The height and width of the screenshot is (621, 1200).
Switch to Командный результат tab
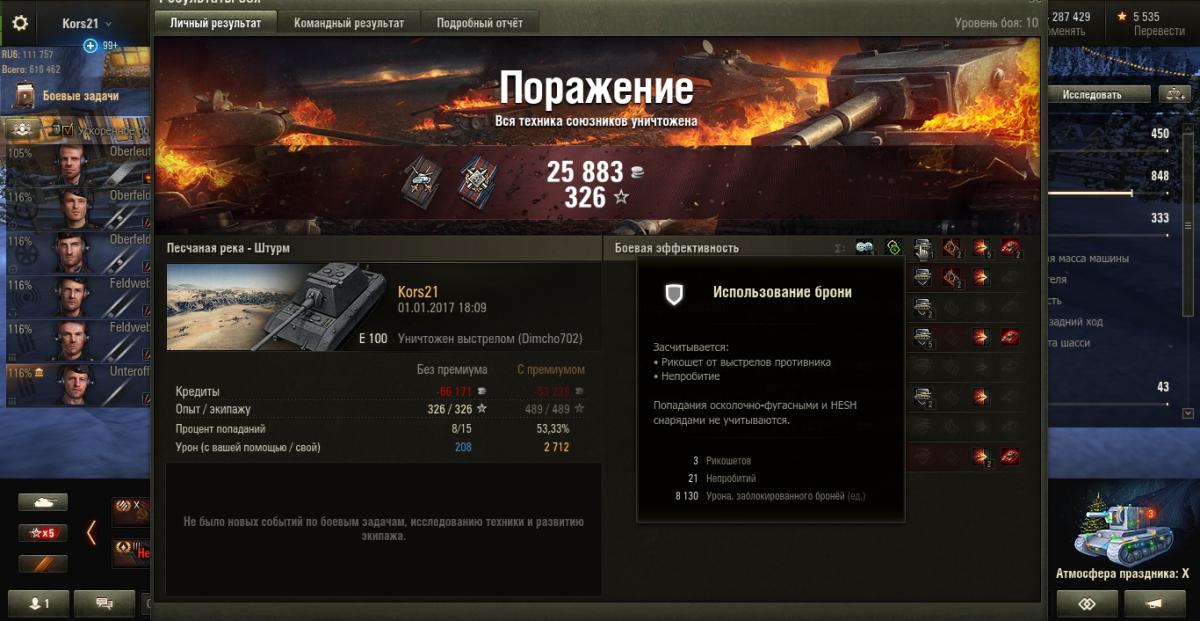tap(349, 23)
